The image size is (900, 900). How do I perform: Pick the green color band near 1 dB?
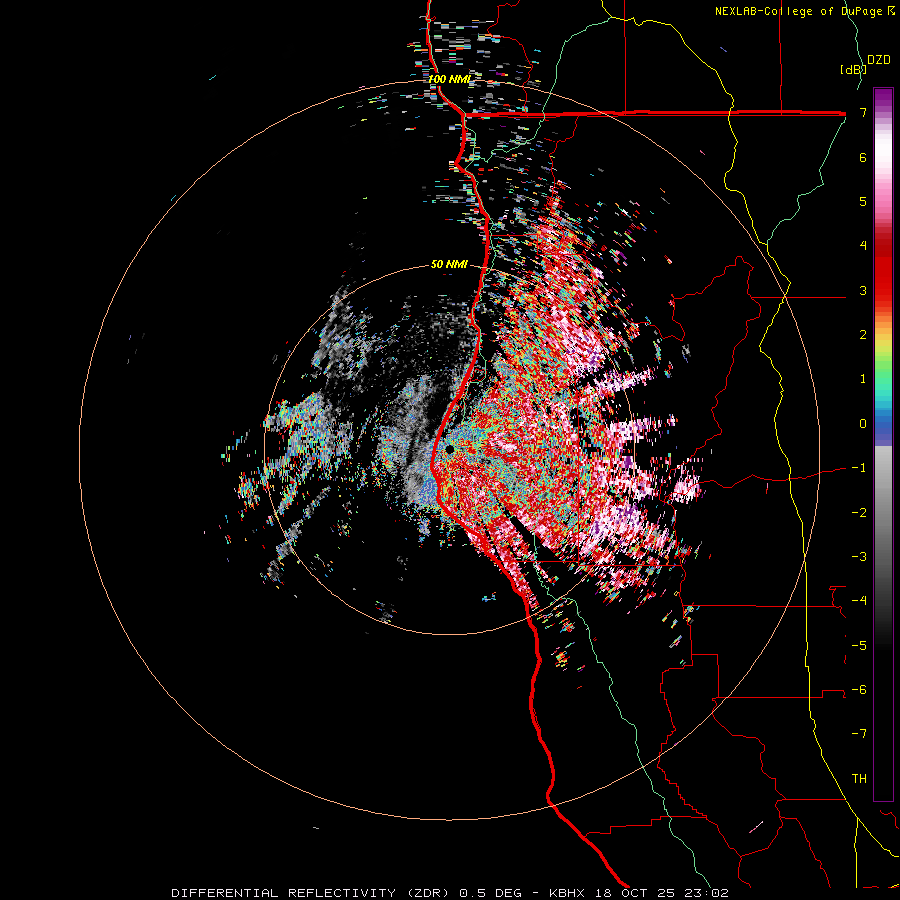883,379
